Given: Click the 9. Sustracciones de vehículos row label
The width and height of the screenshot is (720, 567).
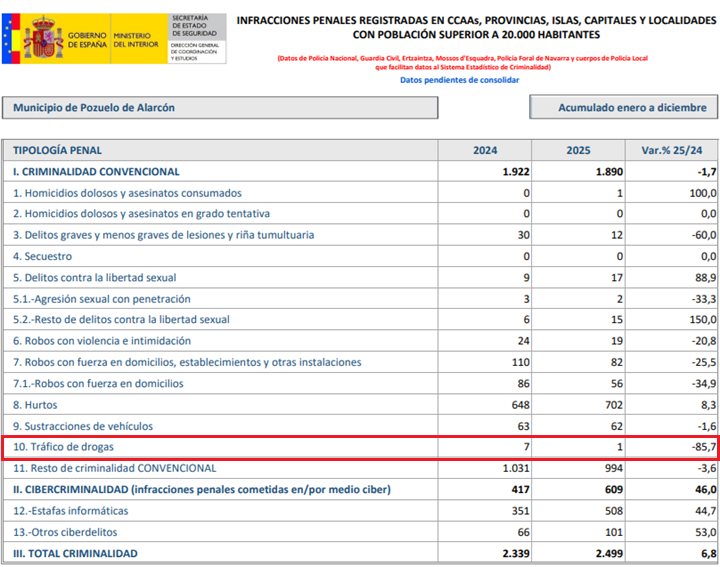Looking at the screenshot, I should 83,426.
